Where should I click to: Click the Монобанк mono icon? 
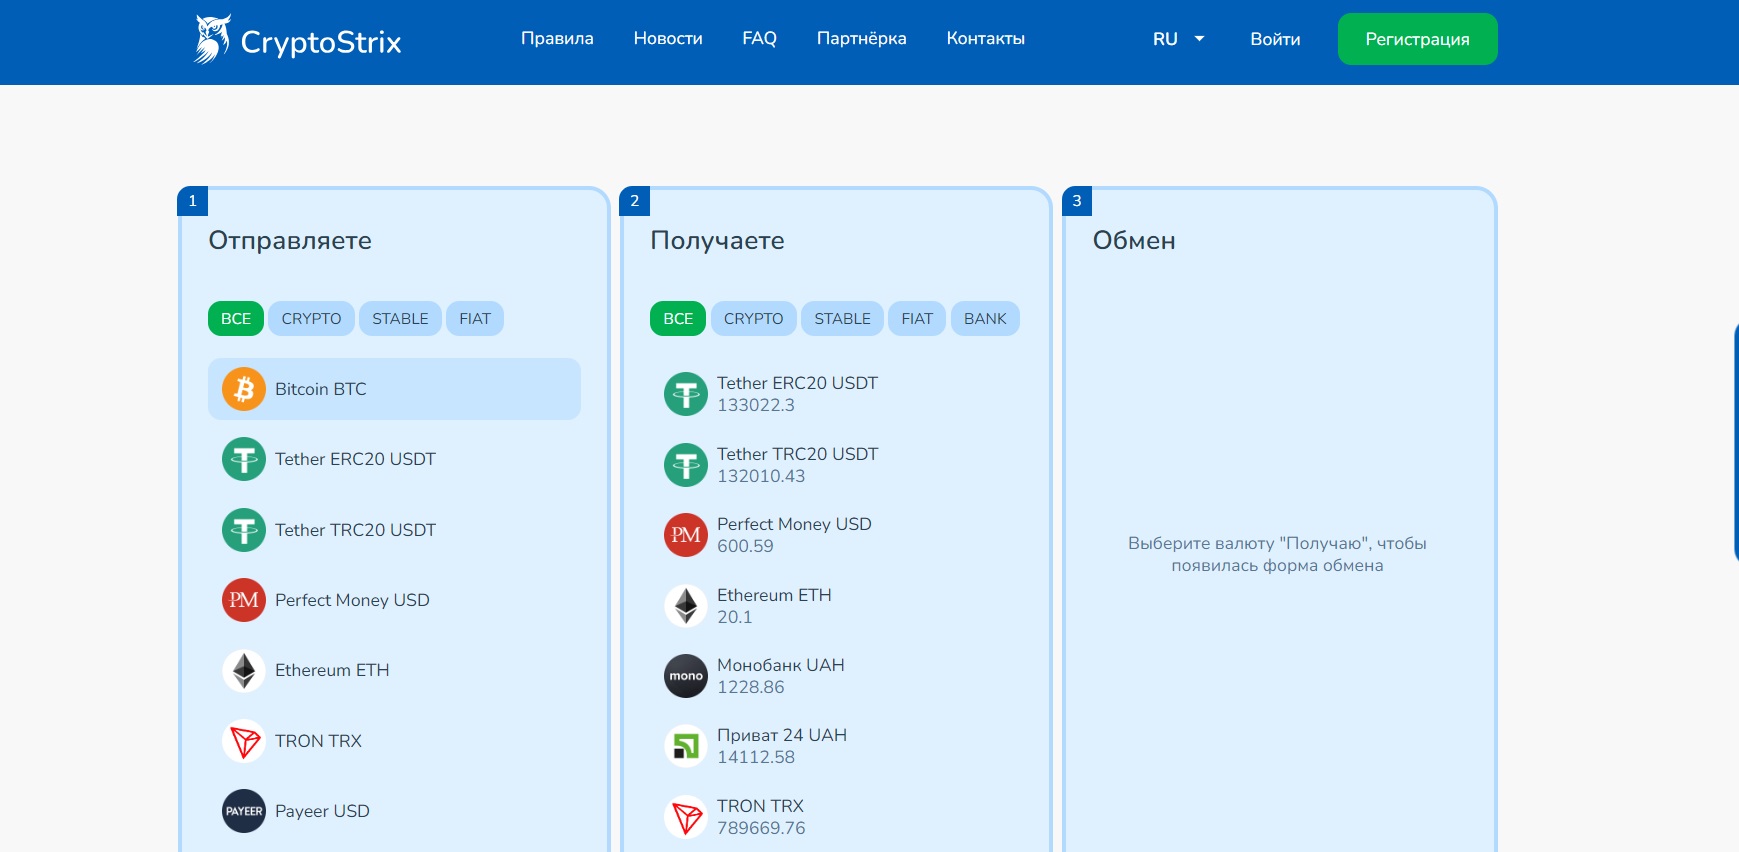pyautogui.click(x=686, y=676)
